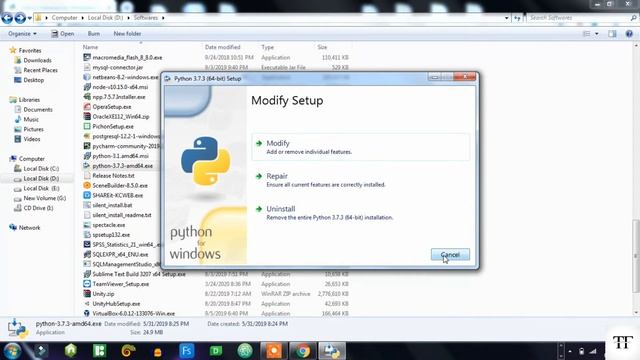Select Computer in navigation pane
This screenshot has height=360, width=640.
pyautogui.click(x=31, y=159)
